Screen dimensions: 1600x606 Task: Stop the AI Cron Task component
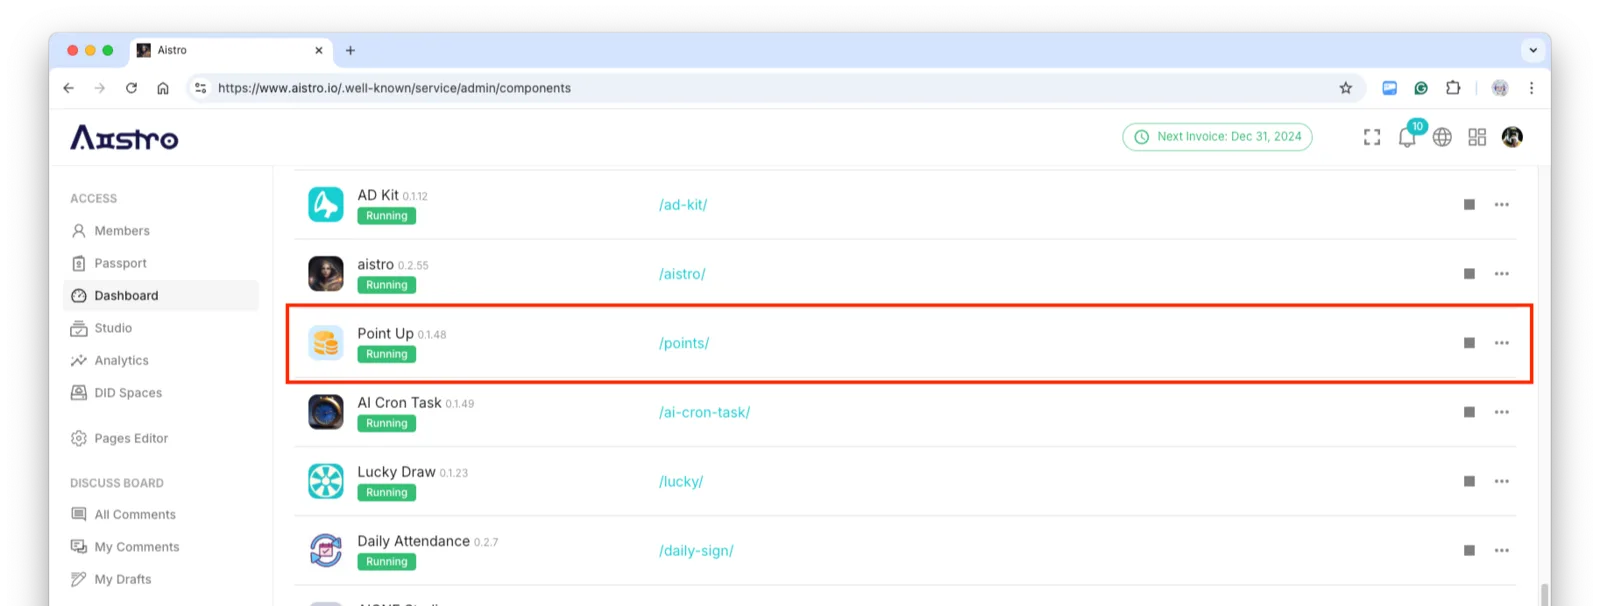[x=1469, y=412]
